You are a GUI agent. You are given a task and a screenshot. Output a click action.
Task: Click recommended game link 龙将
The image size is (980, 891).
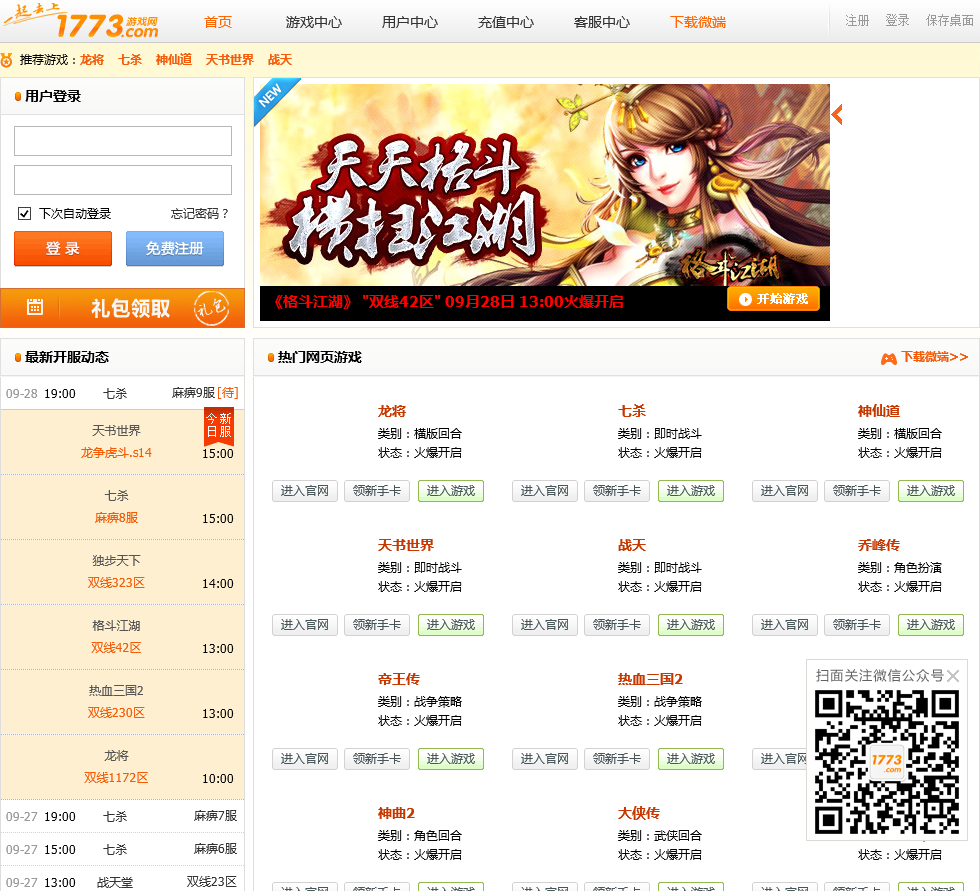tap(92, 60)
